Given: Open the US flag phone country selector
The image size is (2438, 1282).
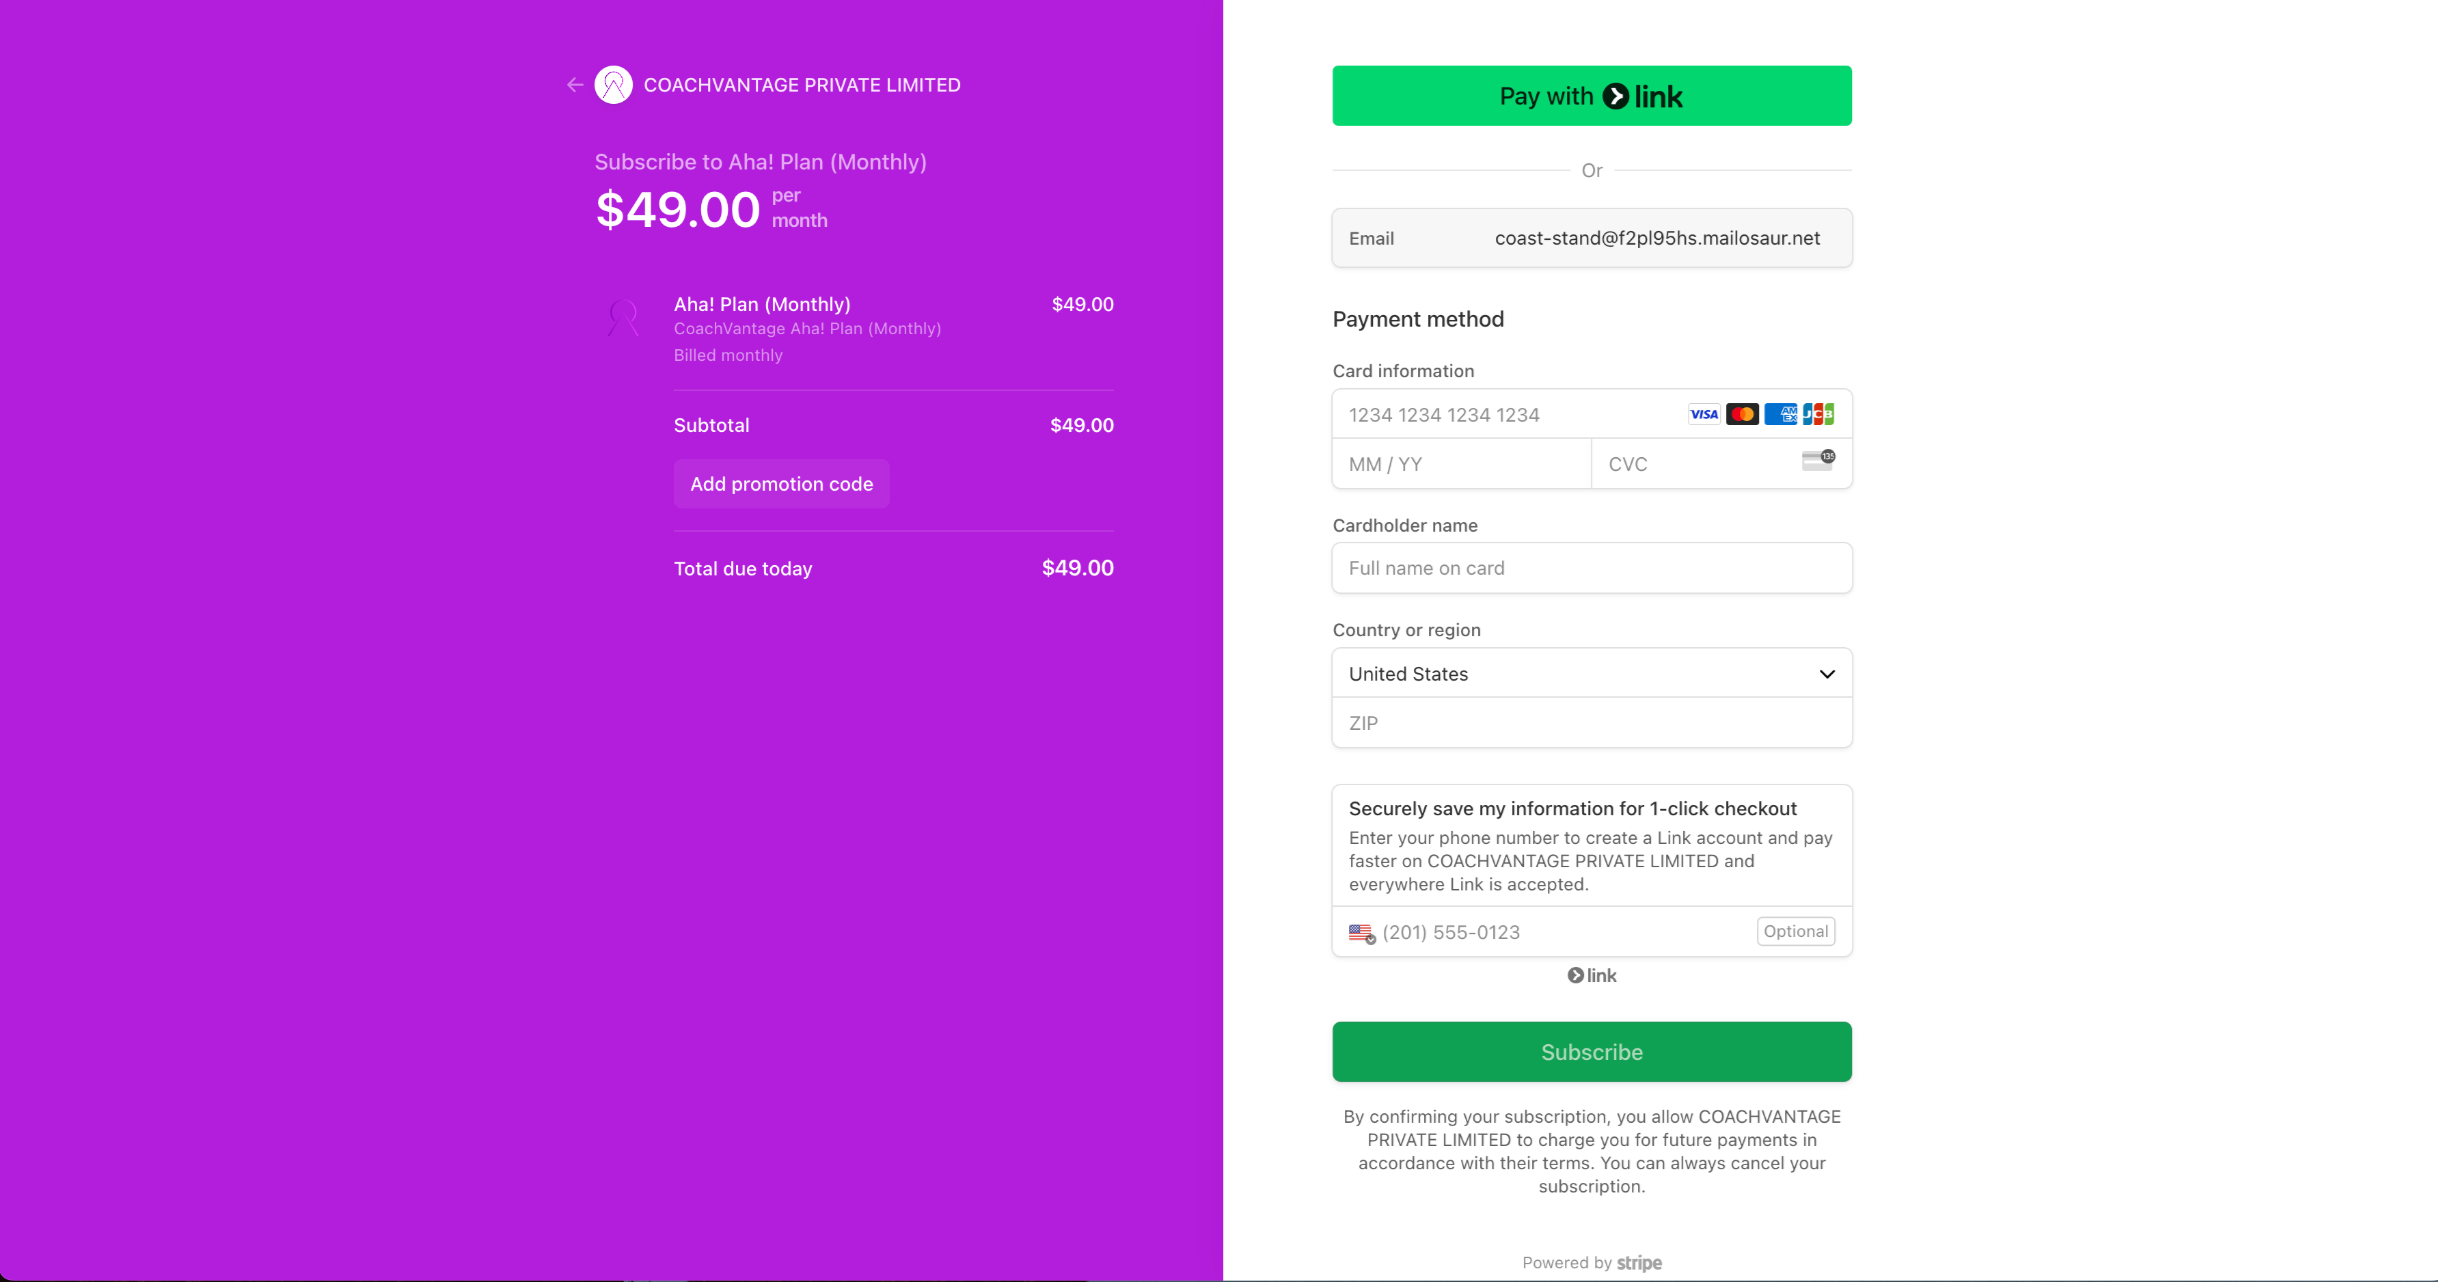Looking at the screenshot, I should [1362, 933].
